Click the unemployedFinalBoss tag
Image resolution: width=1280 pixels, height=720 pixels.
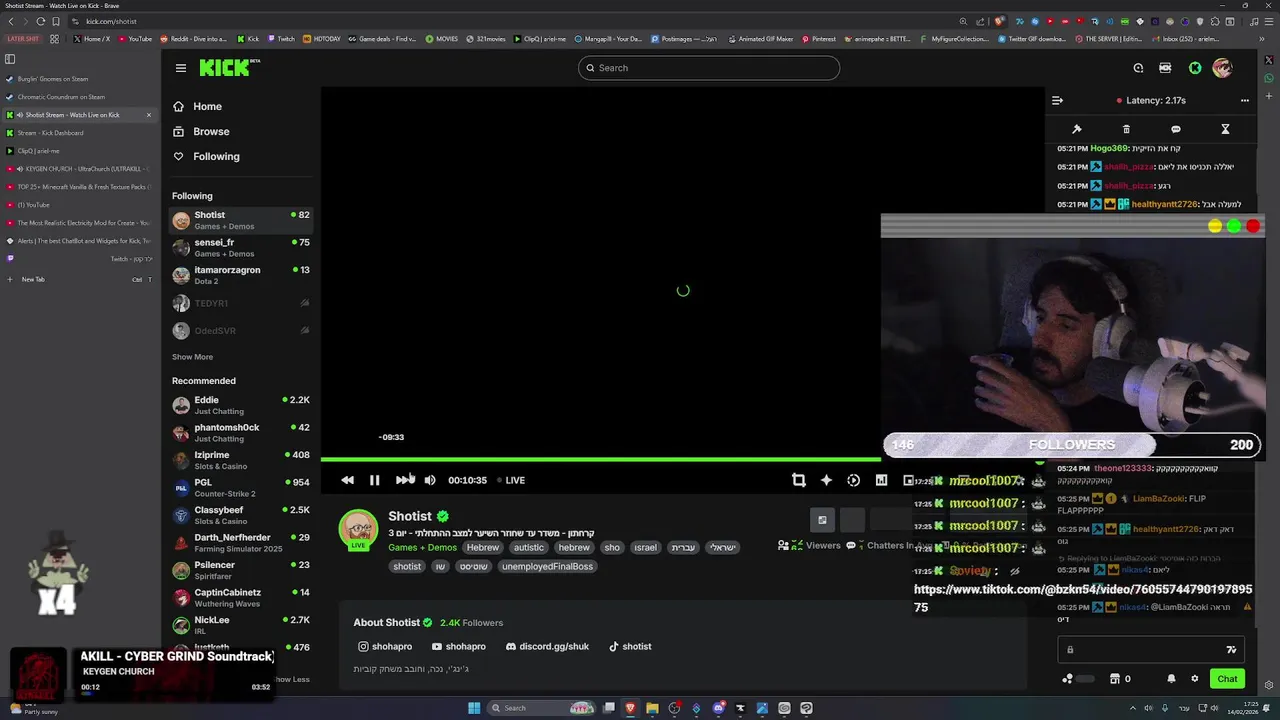click(547, 566)
